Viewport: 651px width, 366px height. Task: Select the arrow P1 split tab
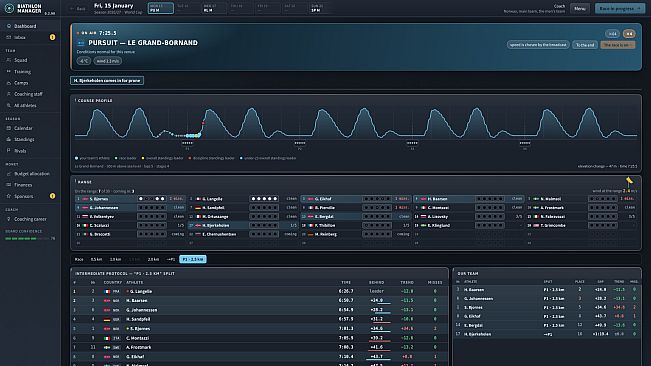coord(171,259)
